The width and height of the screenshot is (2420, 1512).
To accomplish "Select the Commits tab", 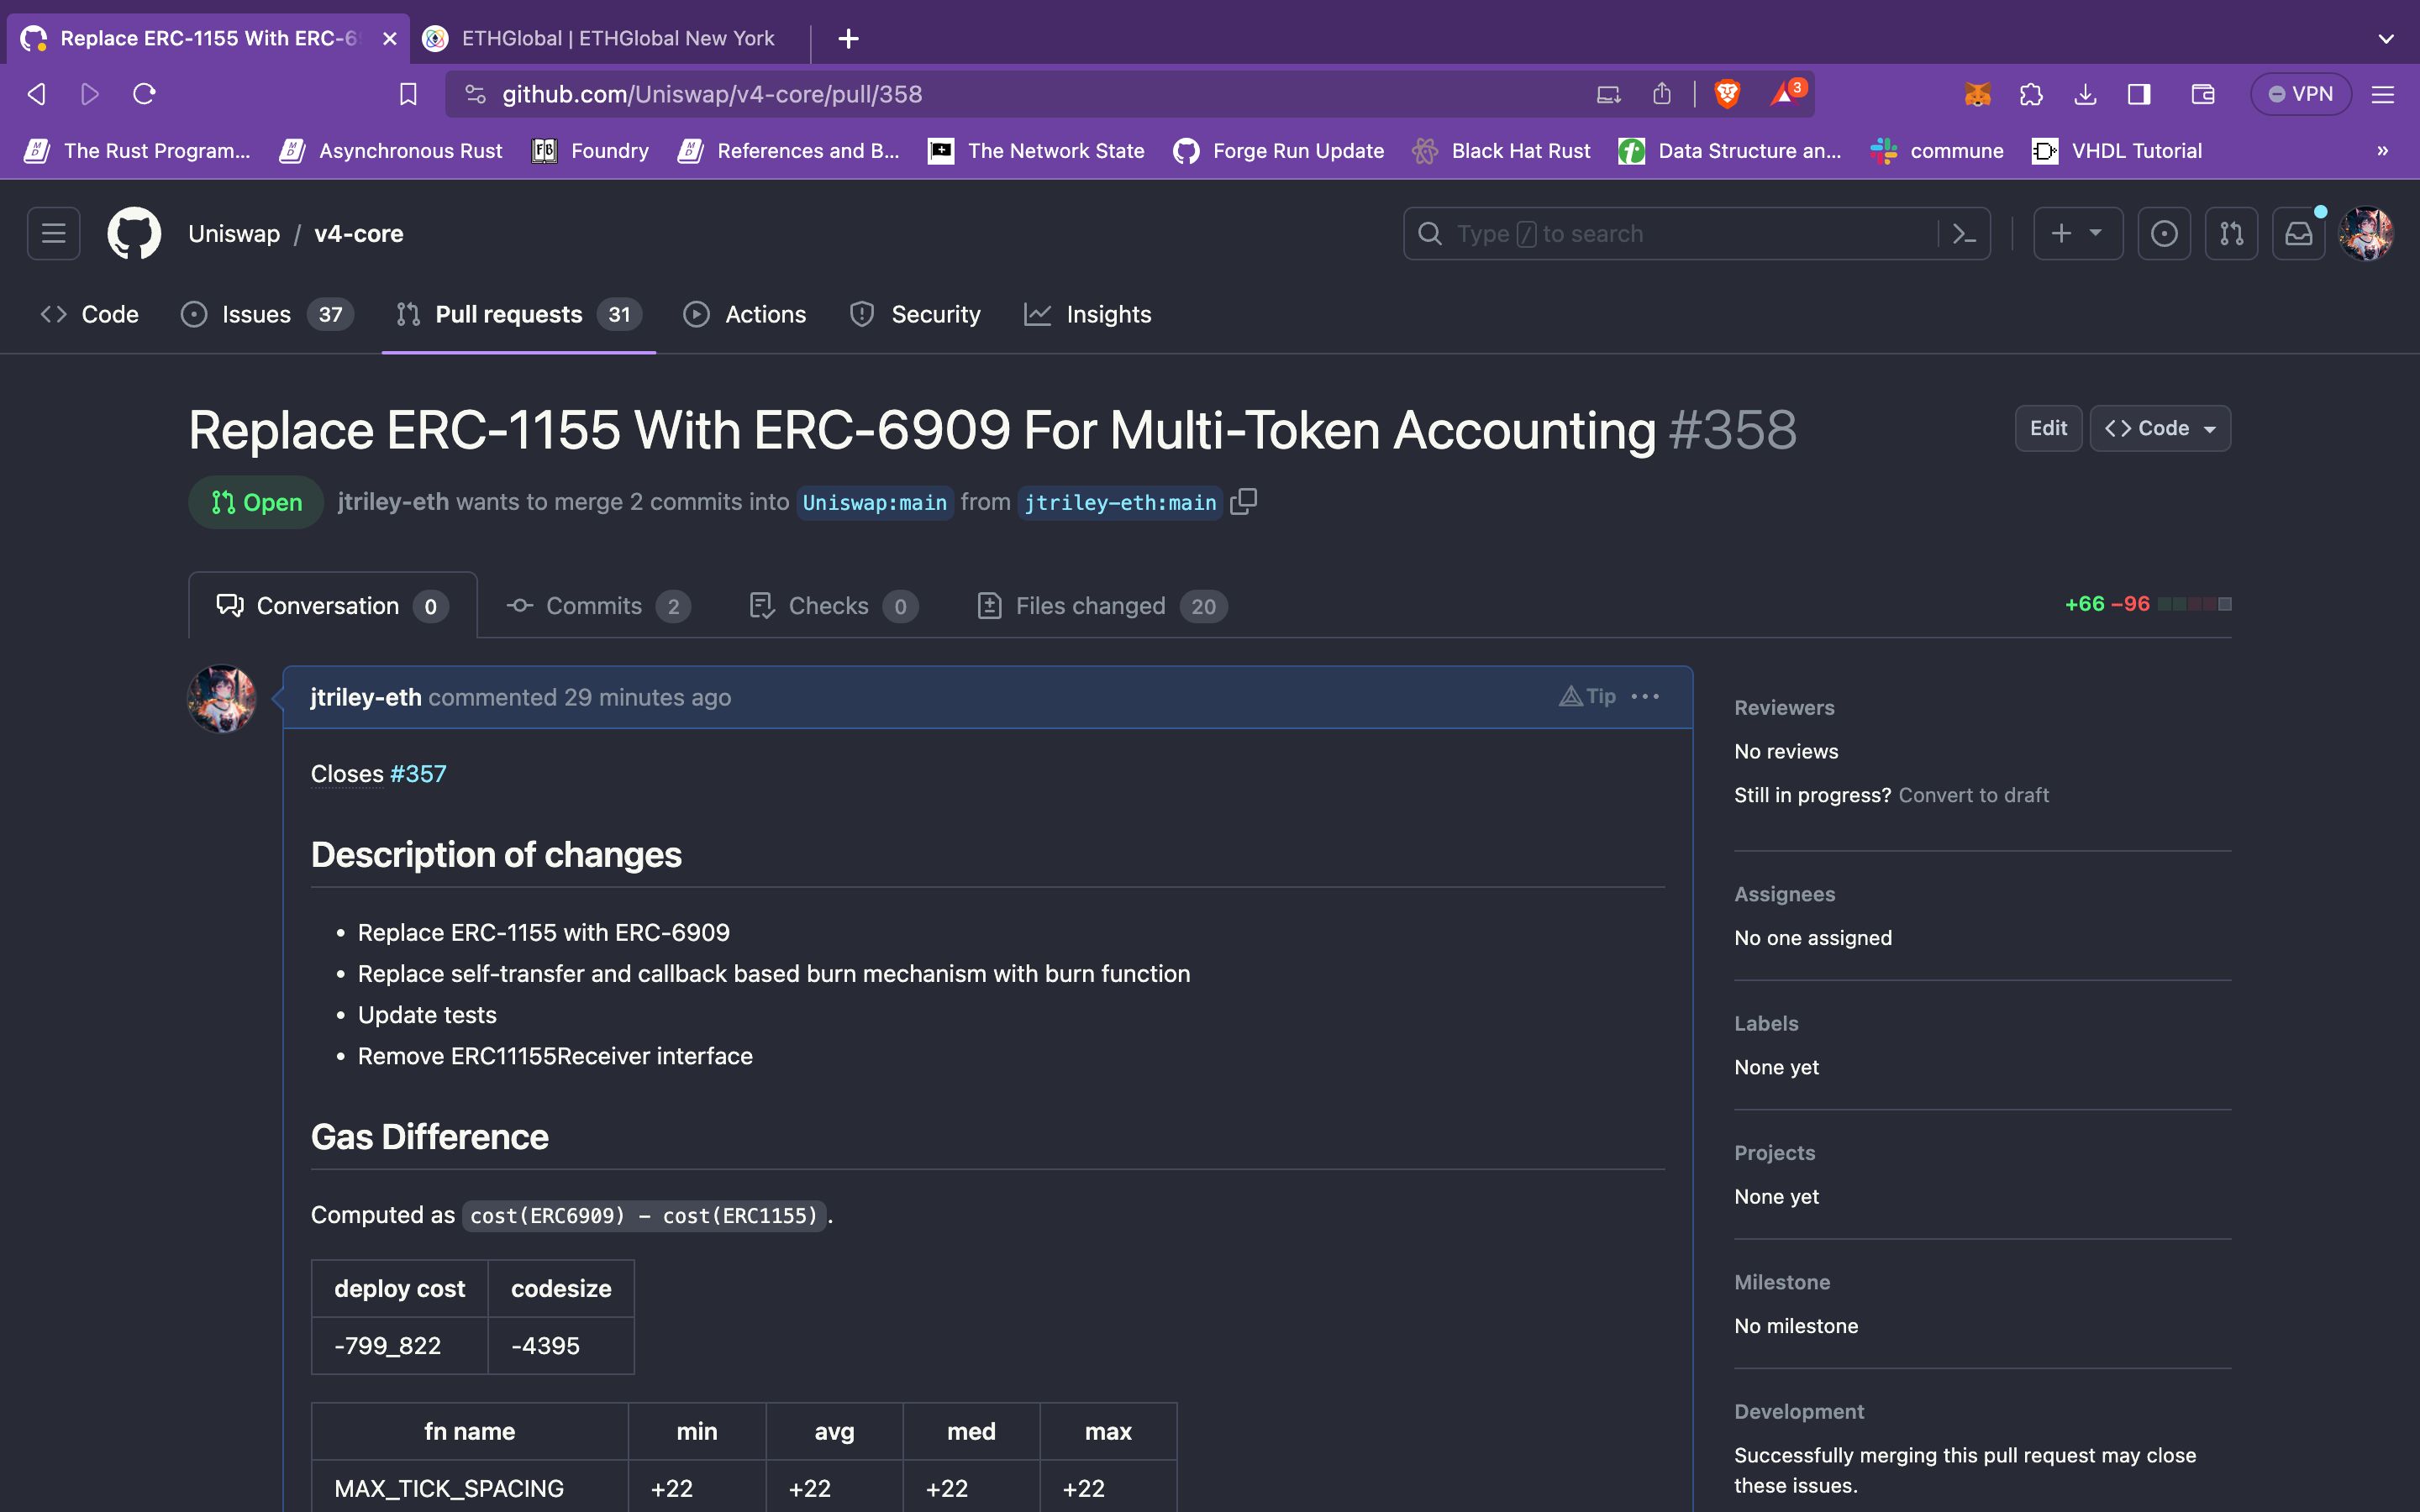I will point(592,605).
